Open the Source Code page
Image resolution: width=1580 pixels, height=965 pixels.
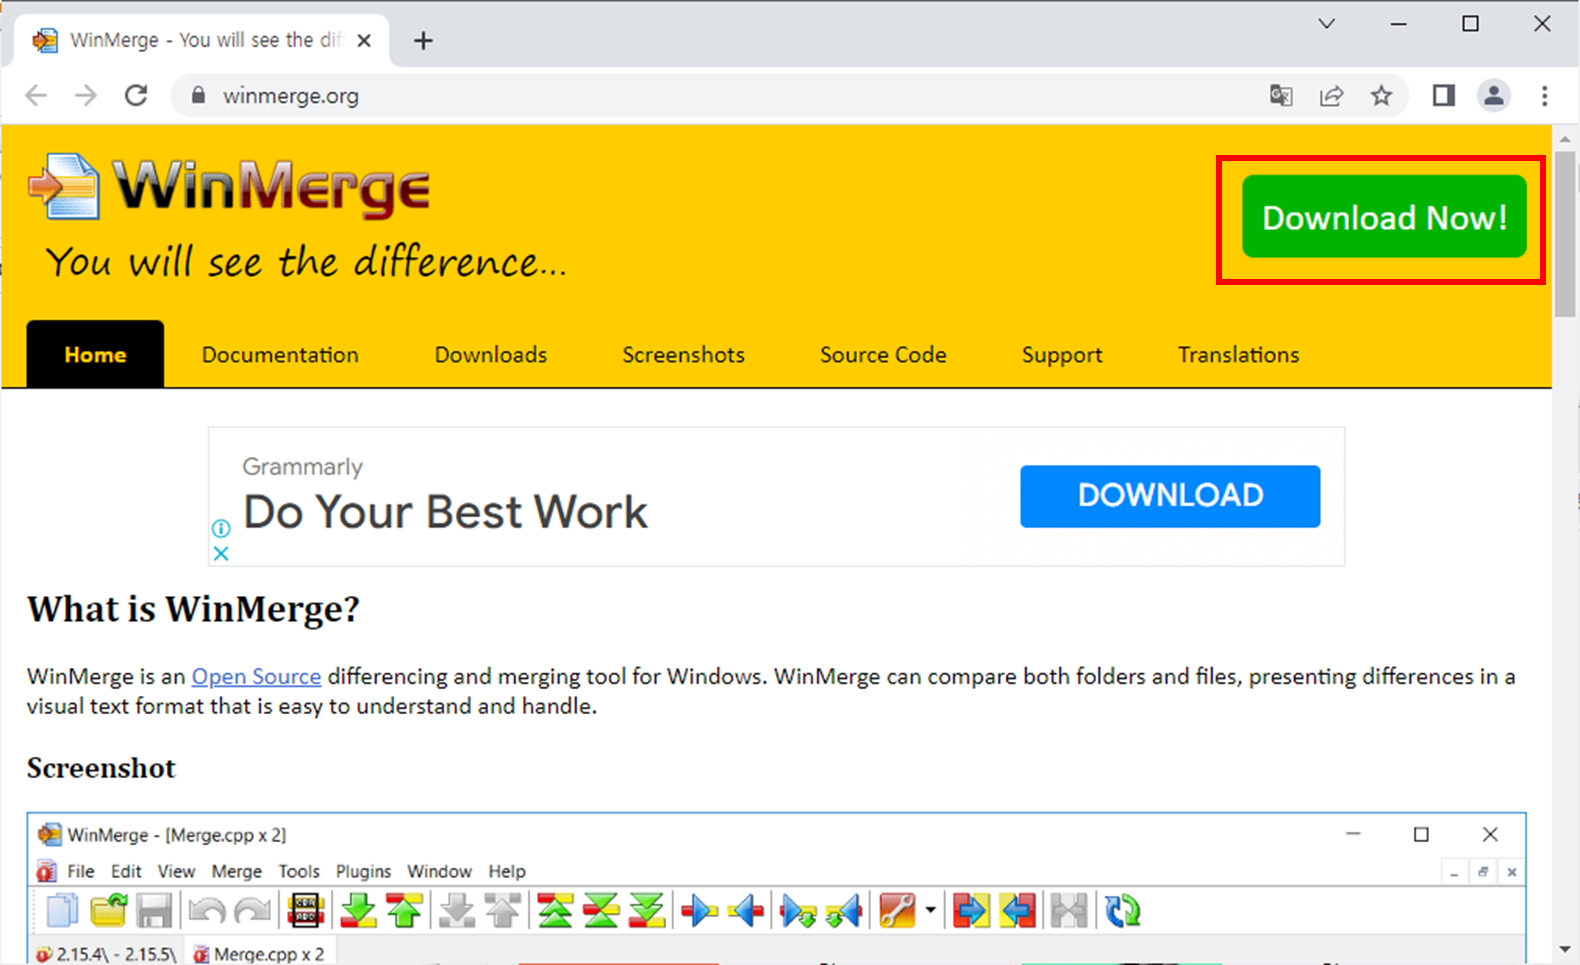(x=883, y=354)
